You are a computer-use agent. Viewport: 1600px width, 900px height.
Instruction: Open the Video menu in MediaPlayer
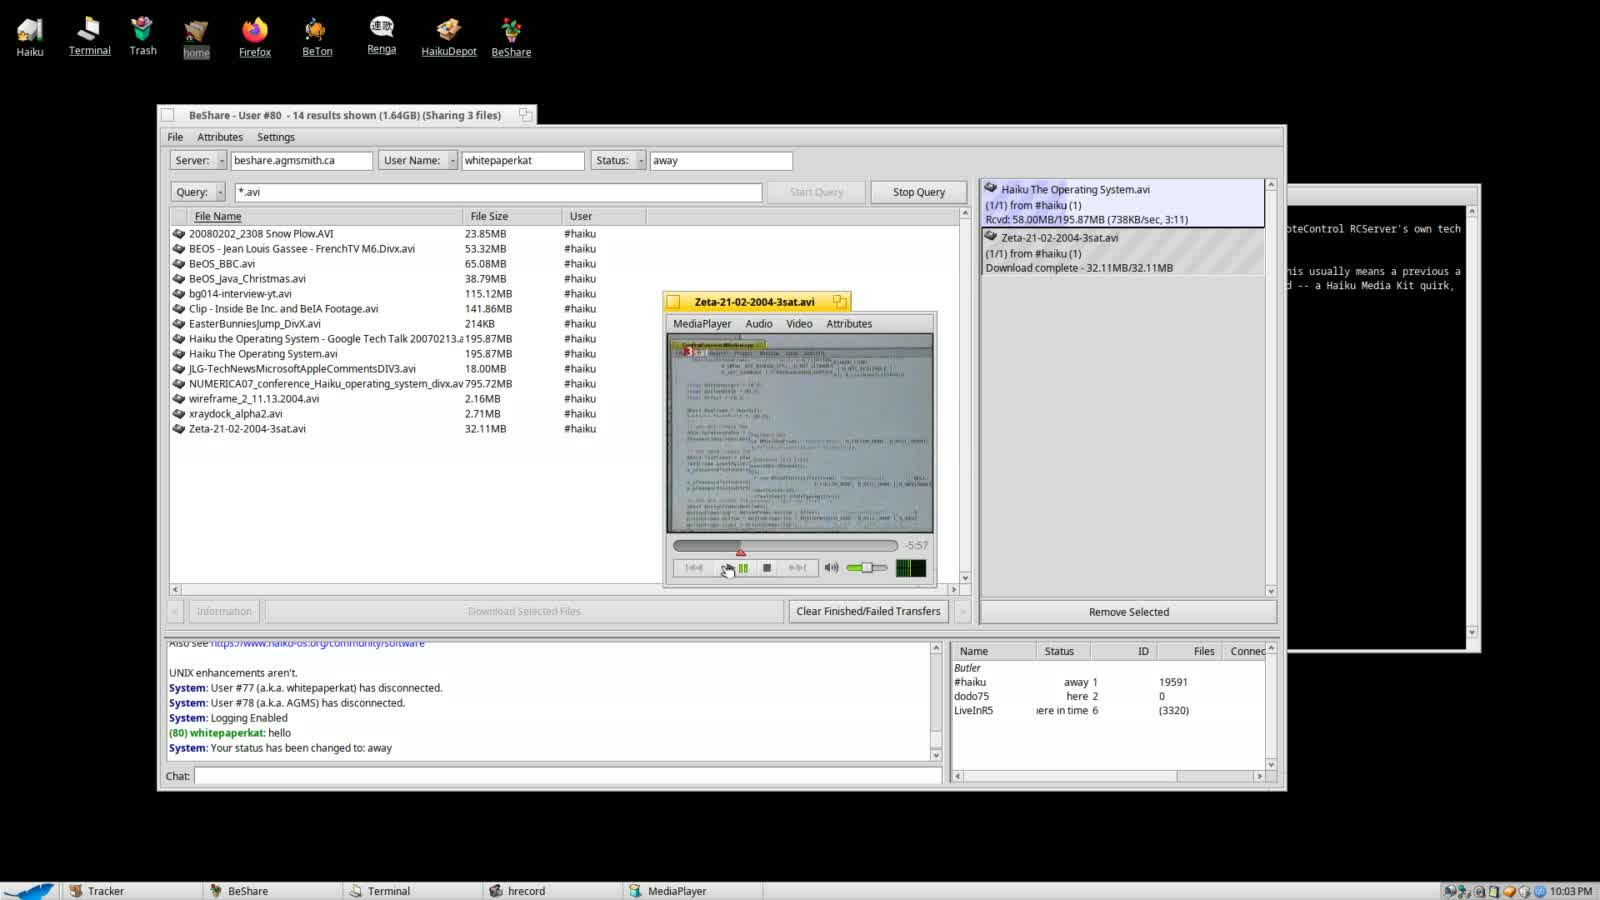tap(799, 324)
